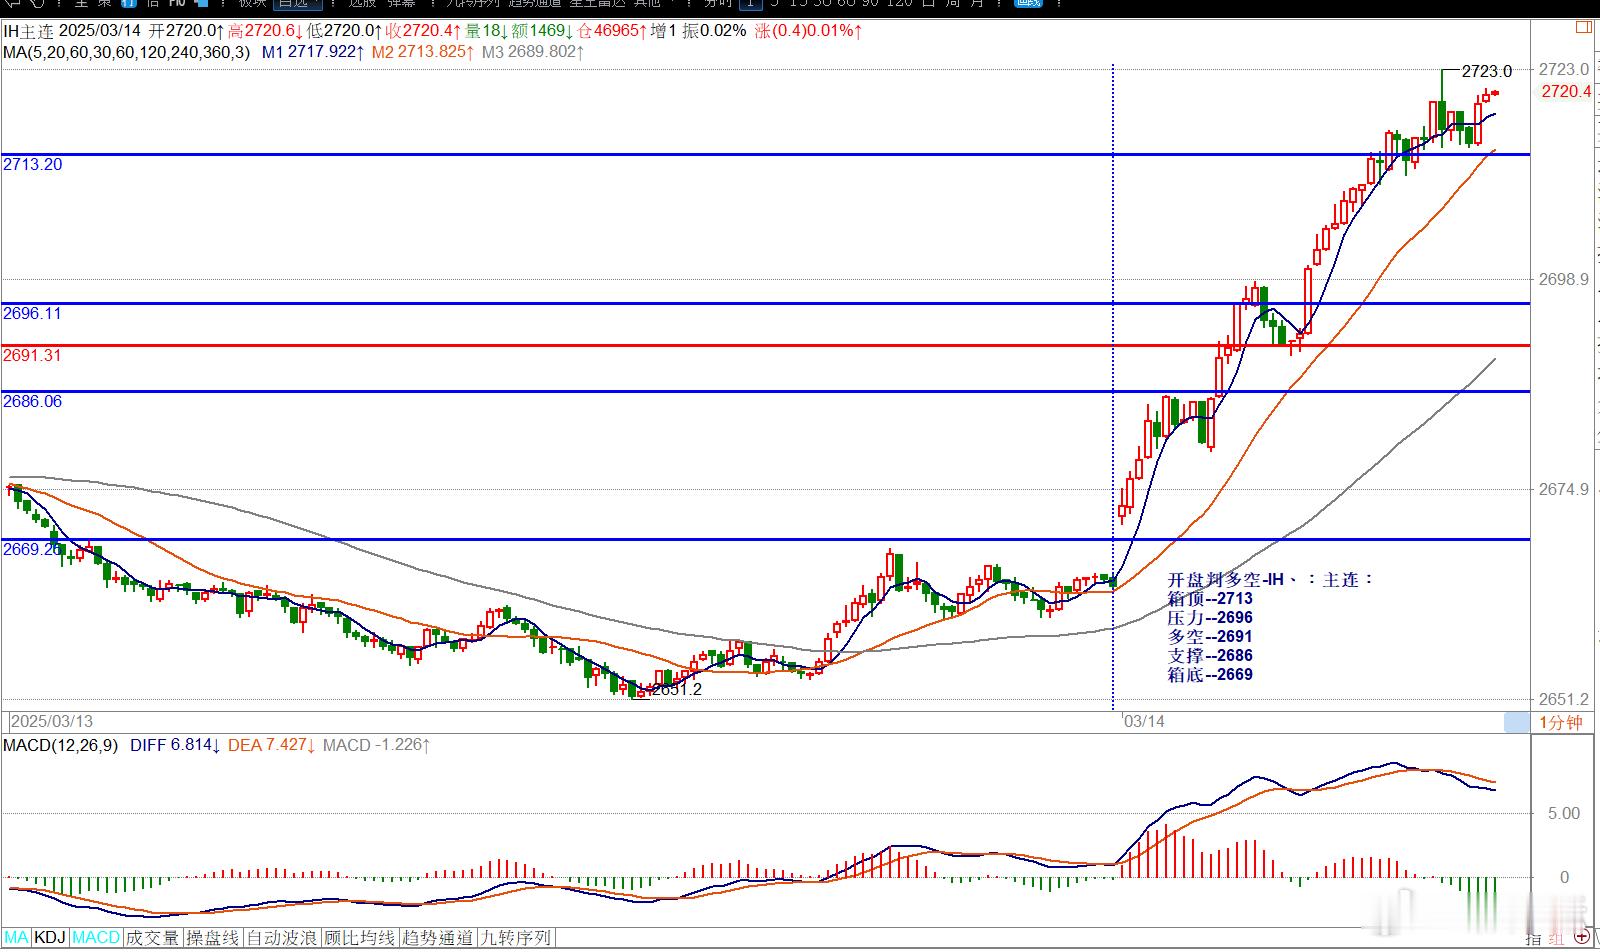
Task: Switch to the 九转序列 tab
Action: tap(516, 938)
